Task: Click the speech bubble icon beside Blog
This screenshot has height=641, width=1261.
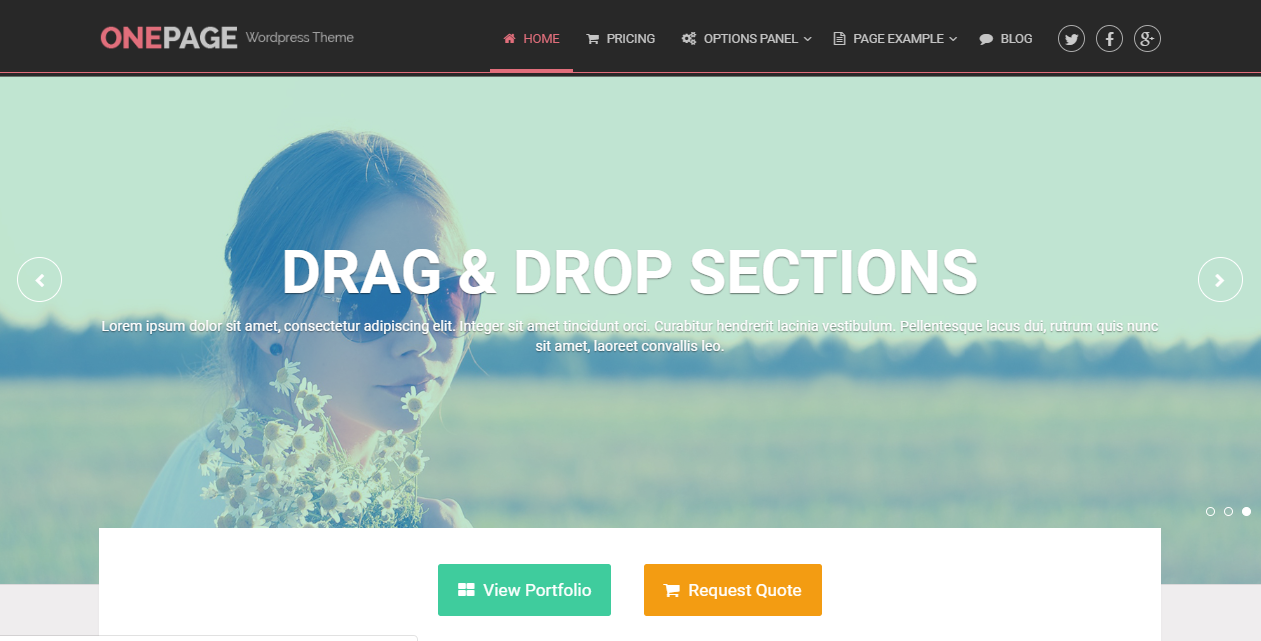Action: [986, 39]
